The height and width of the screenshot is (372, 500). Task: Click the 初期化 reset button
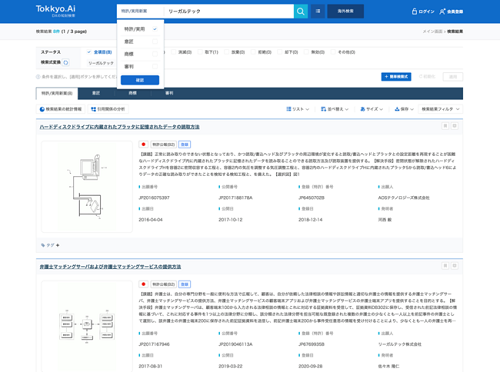427,77
